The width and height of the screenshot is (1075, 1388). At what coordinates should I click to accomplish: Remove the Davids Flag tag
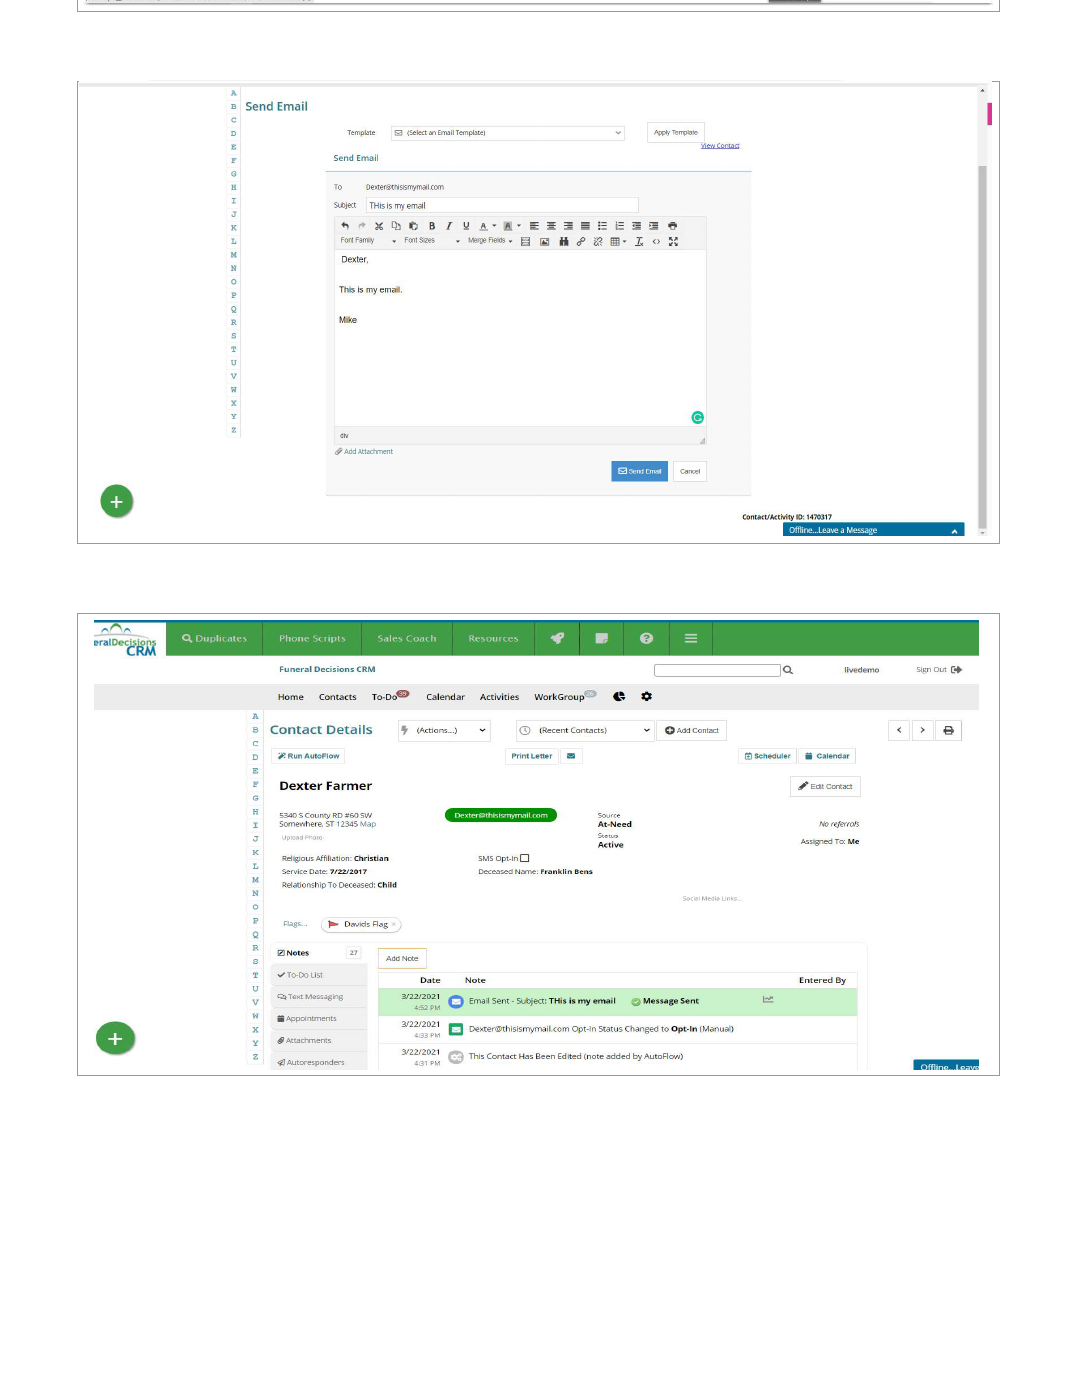click(394, 925)
